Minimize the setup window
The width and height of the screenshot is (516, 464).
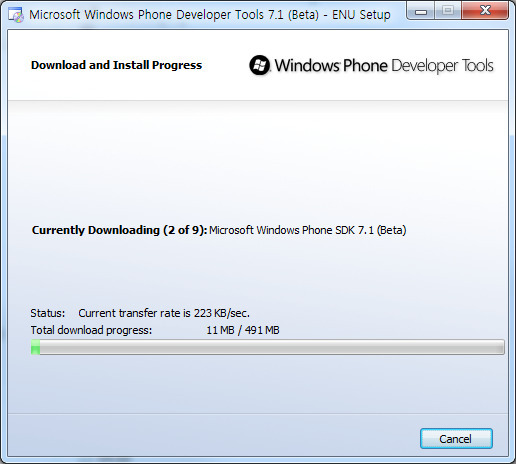pyautogui.click(x=421, y=12)
